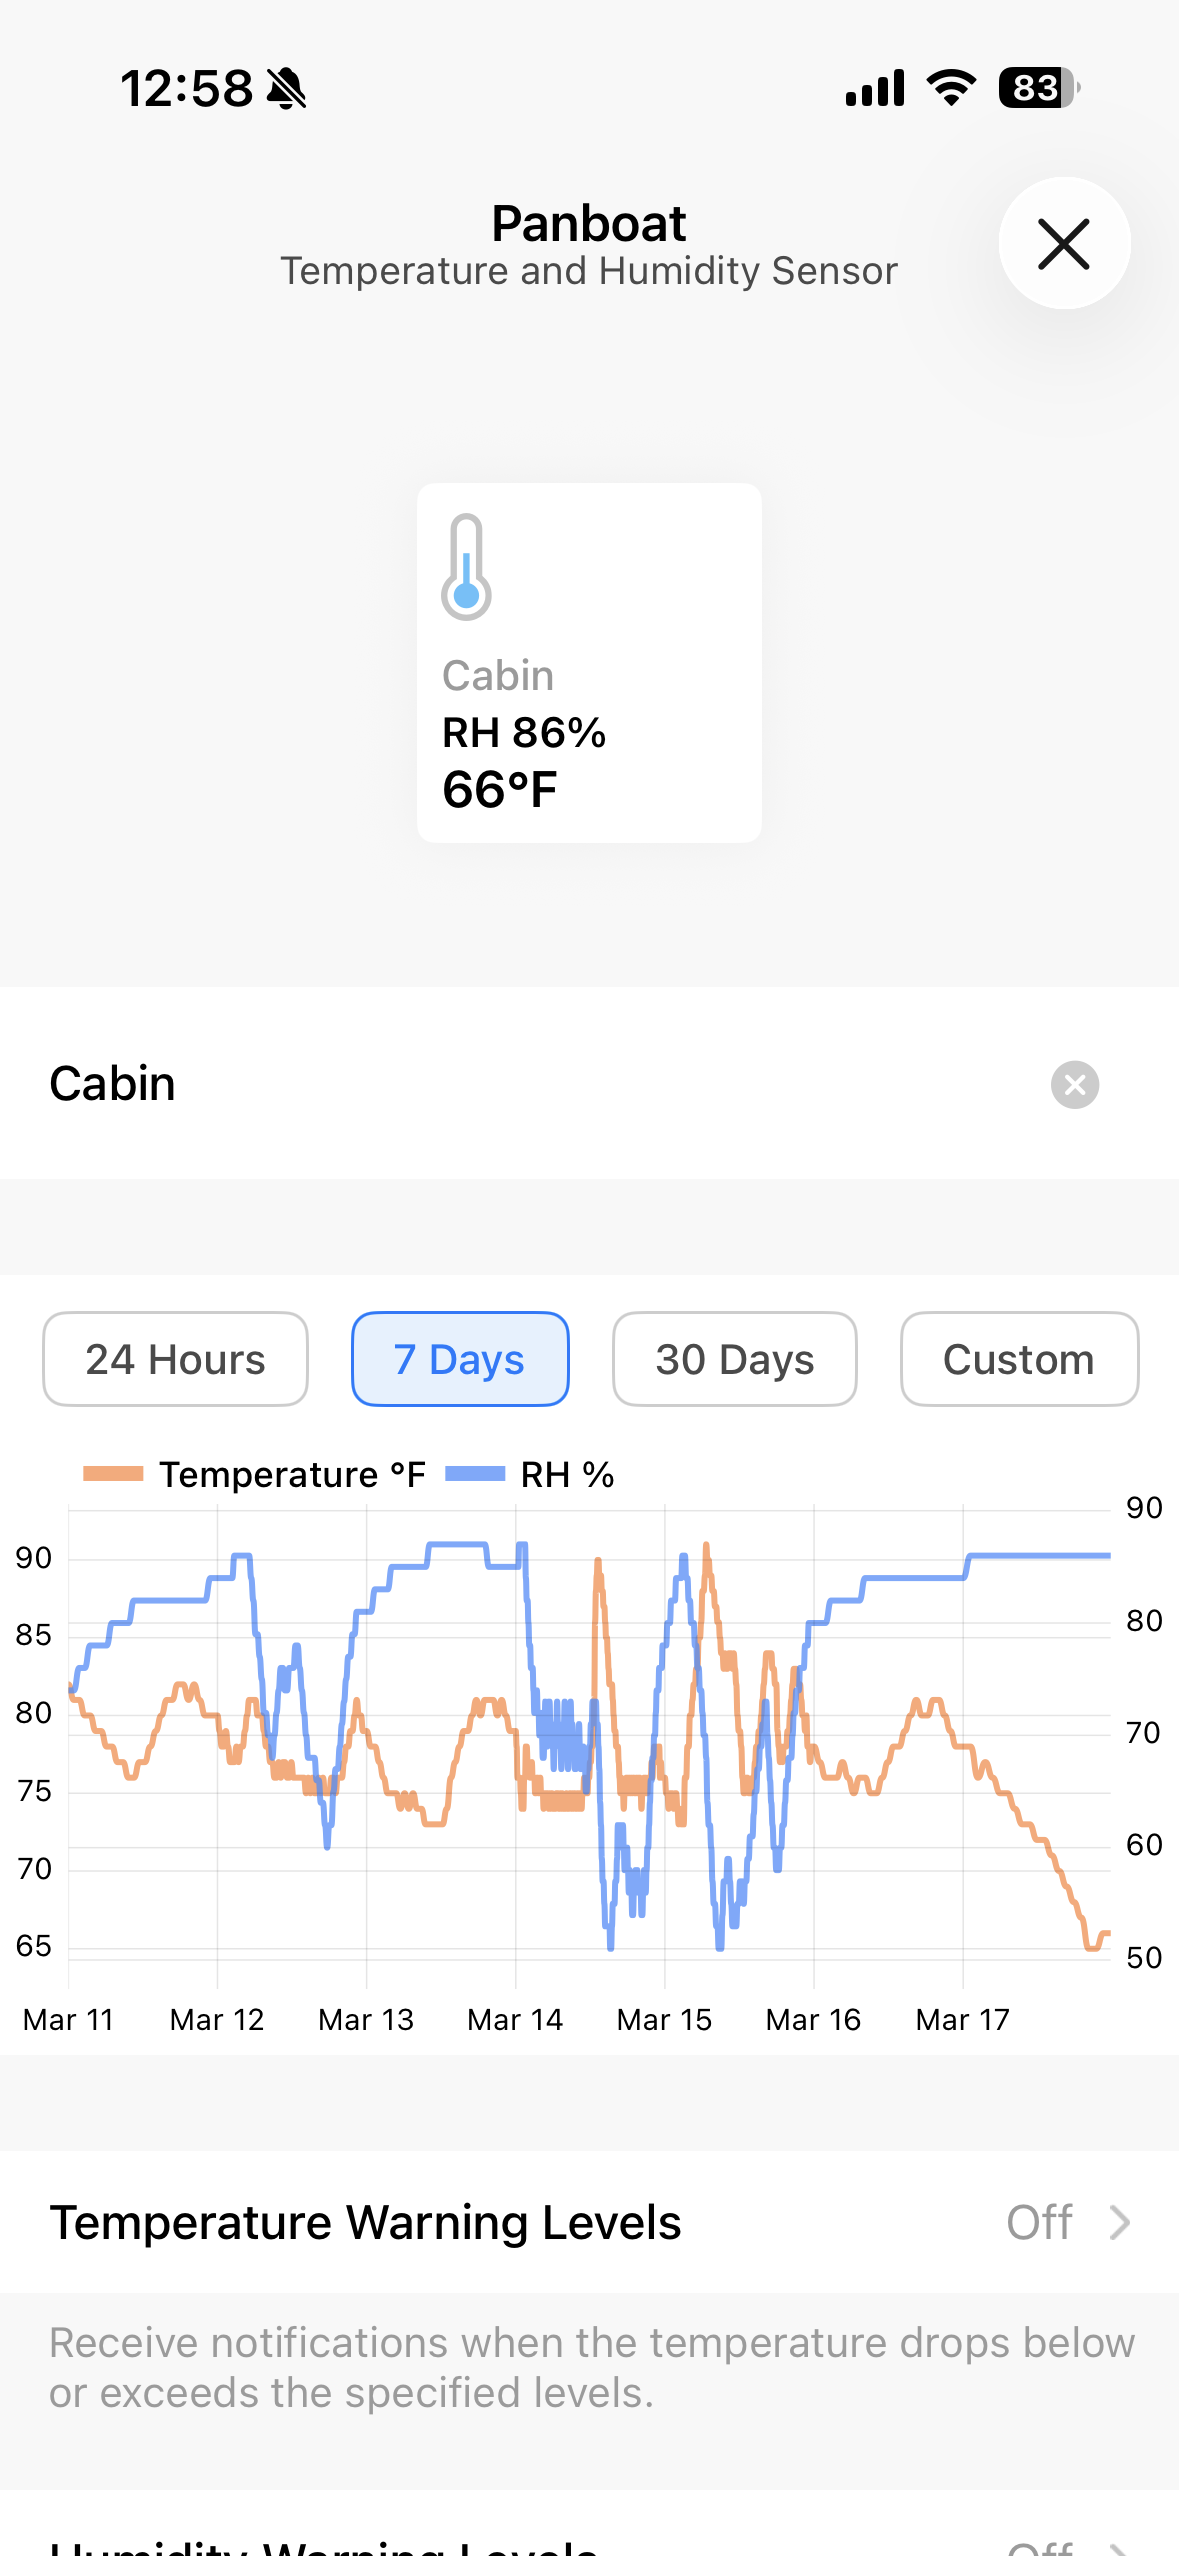
Task: Switch chart to 30 Days
Action: pyautogui.click(x=734, y=1359)
